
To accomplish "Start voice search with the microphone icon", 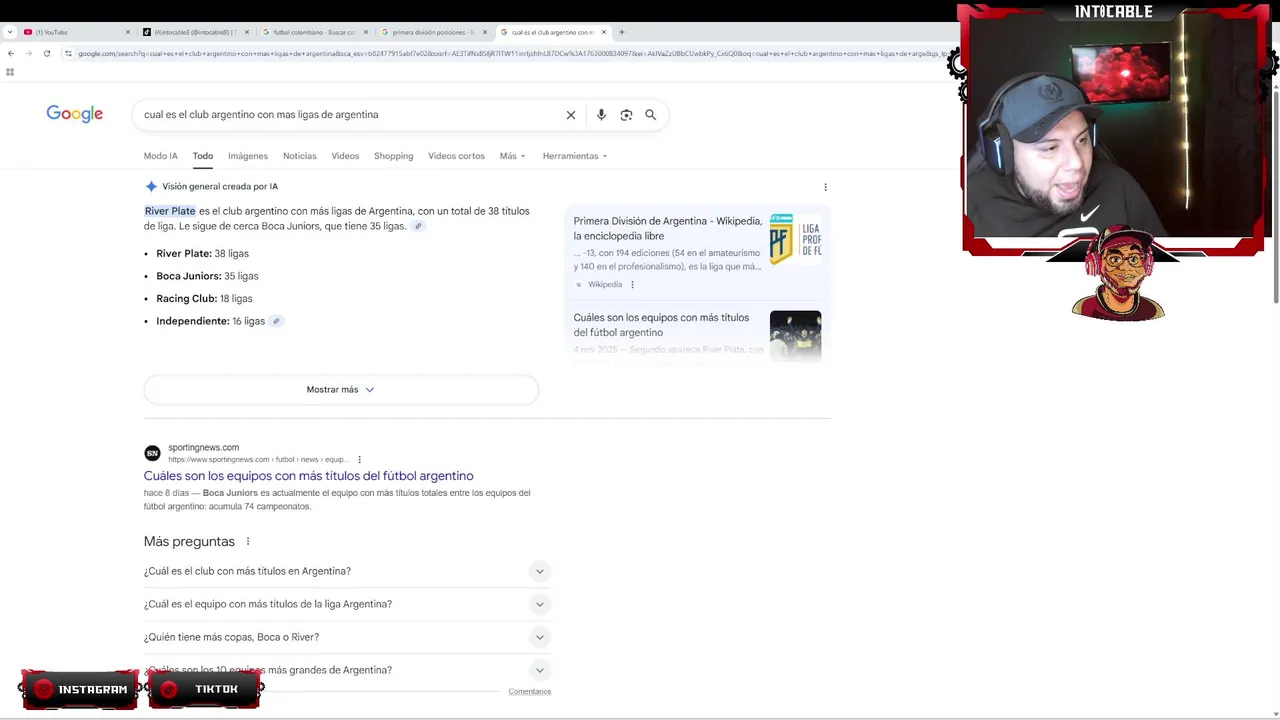I will click(601, 115).
